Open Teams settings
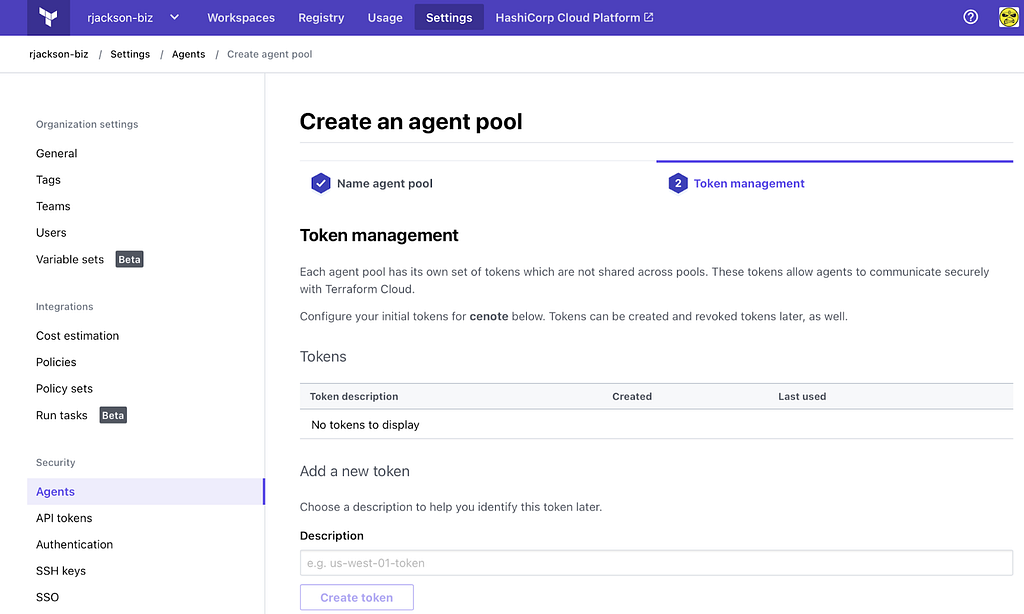Screen dimensions: 1024x614 (x=53, y=206)
